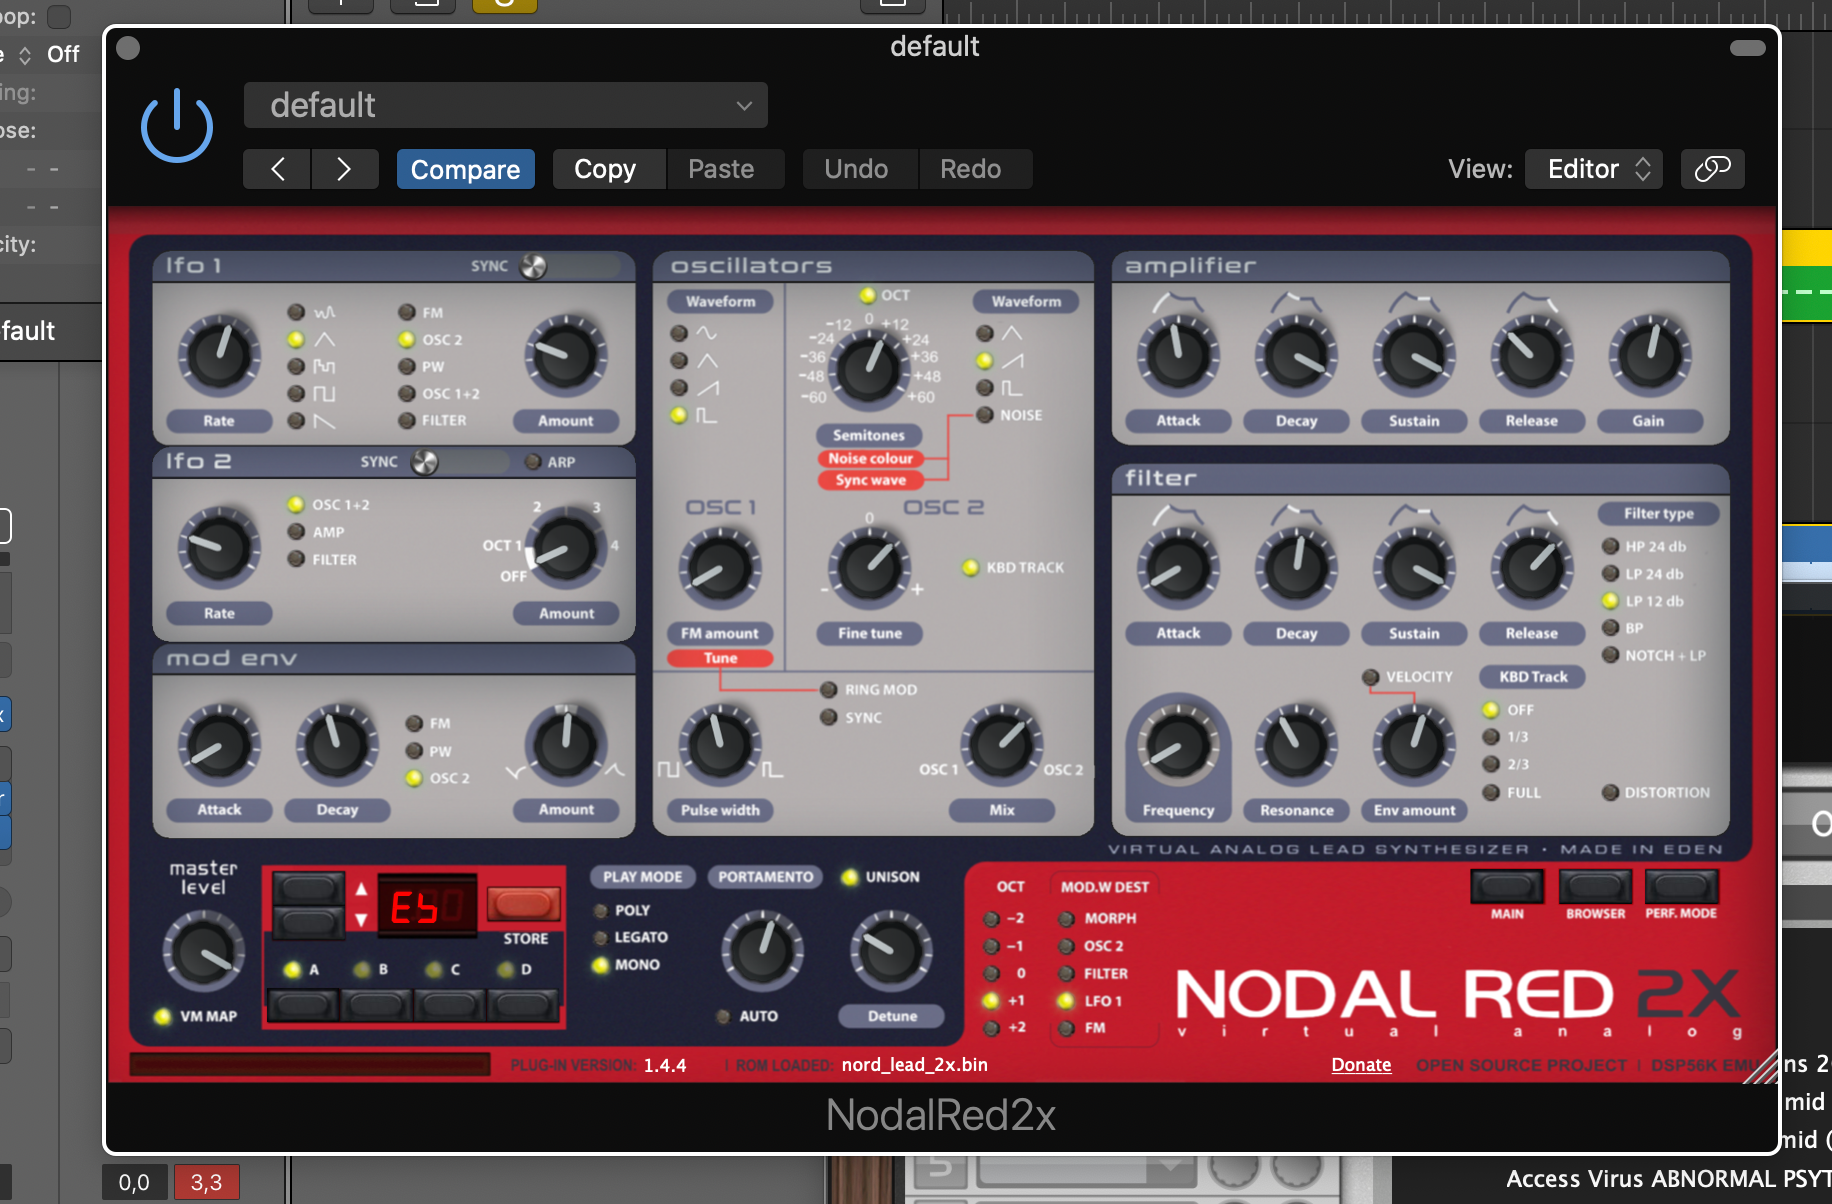The image size is (1832, 1204).
Task: Select slot D button
Action: (523, 1004)
